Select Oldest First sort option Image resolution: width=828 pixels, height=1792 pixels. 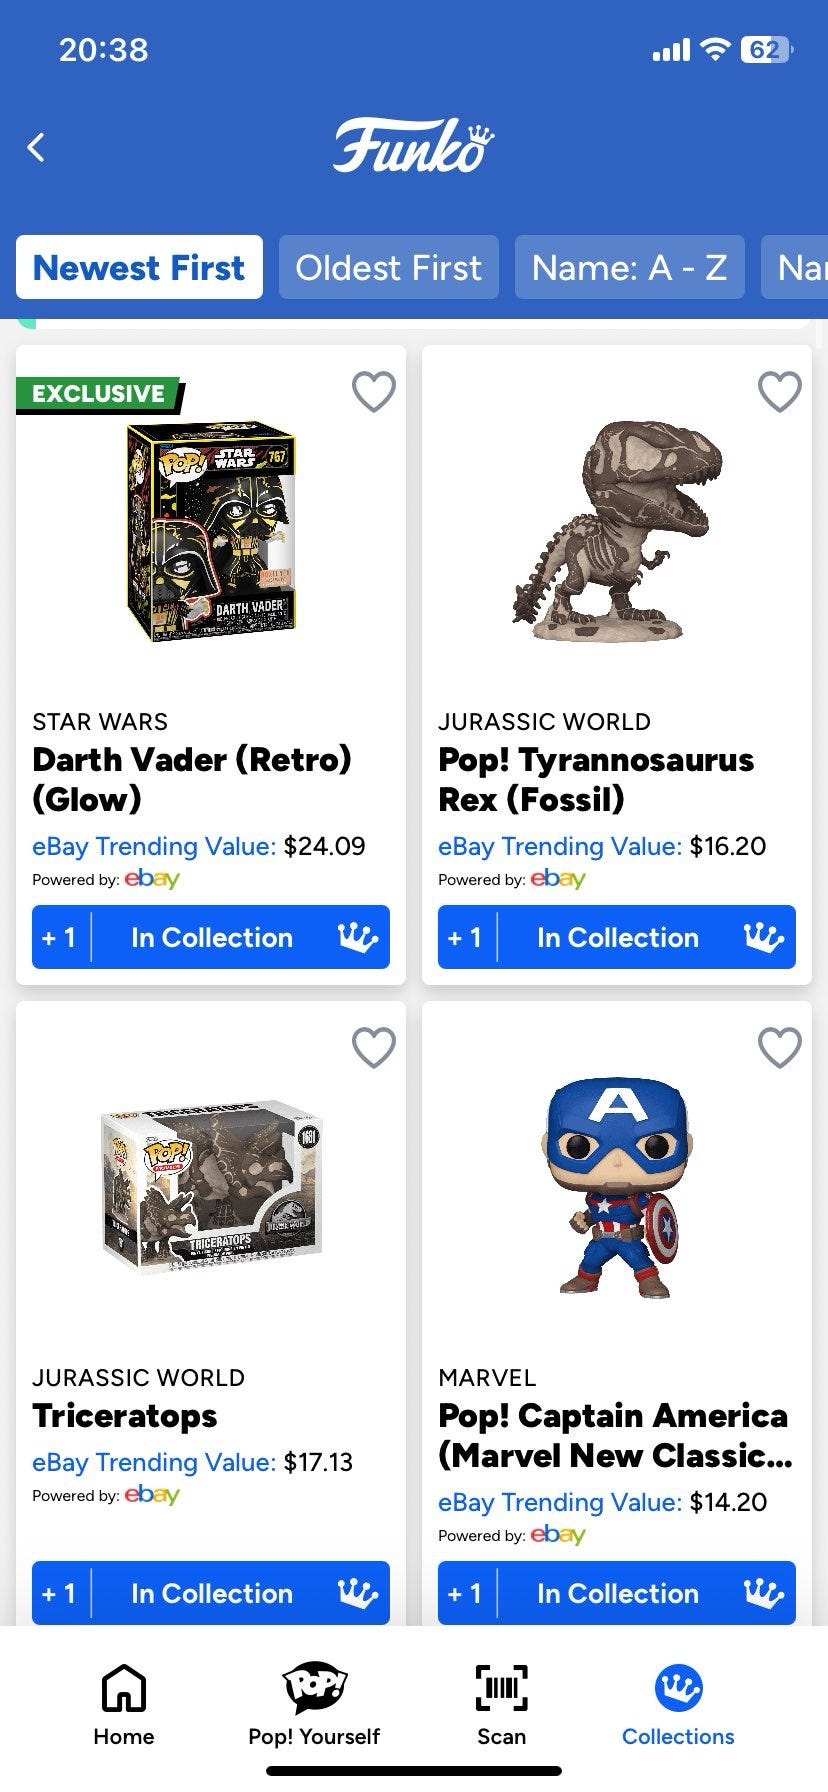389,267
